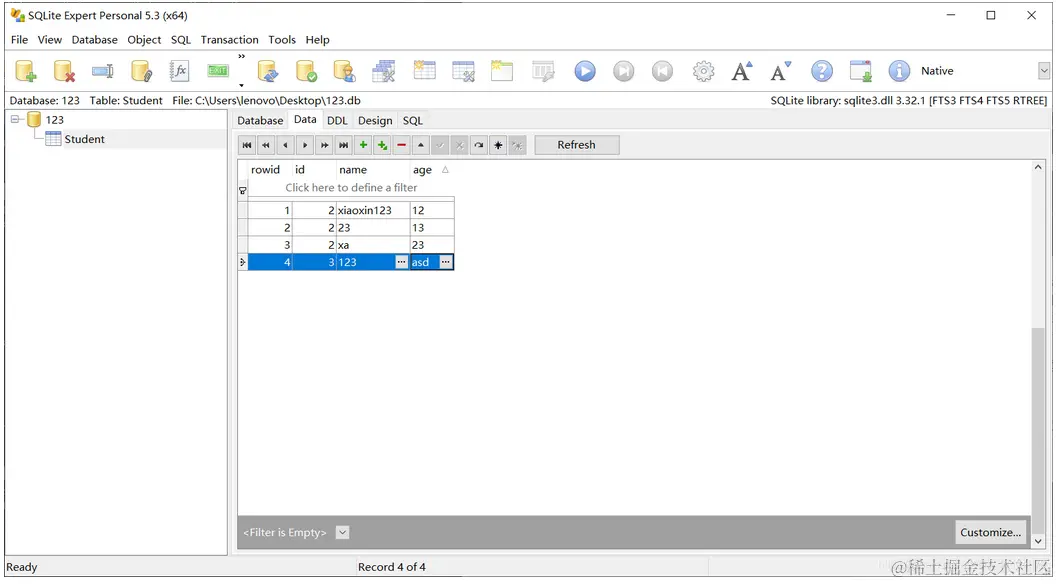Select the xiaoxin123 name cell
1057x584 pixels.
[x=373, y=210]
